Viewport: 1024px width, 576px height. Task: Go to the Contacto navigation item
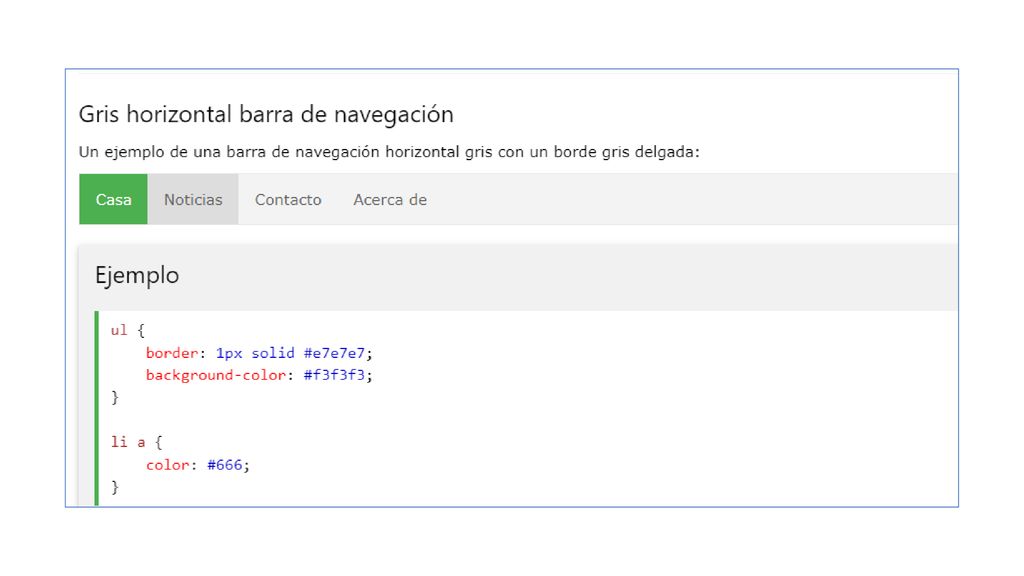(288, 199)
